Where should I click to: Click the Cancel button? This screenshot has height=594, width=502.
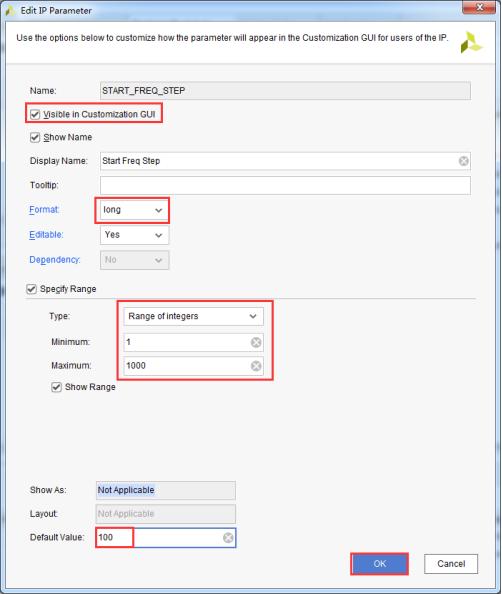coord(451,564)
